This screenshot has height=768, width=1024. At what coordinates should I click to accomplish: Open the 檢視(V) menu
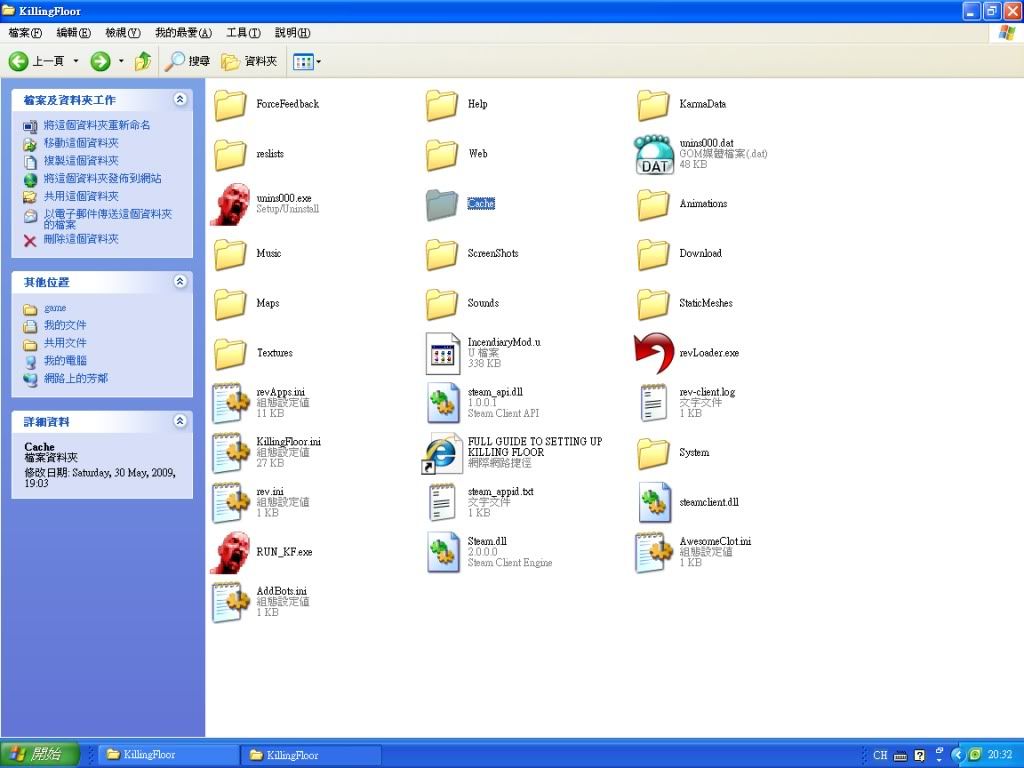122,33
